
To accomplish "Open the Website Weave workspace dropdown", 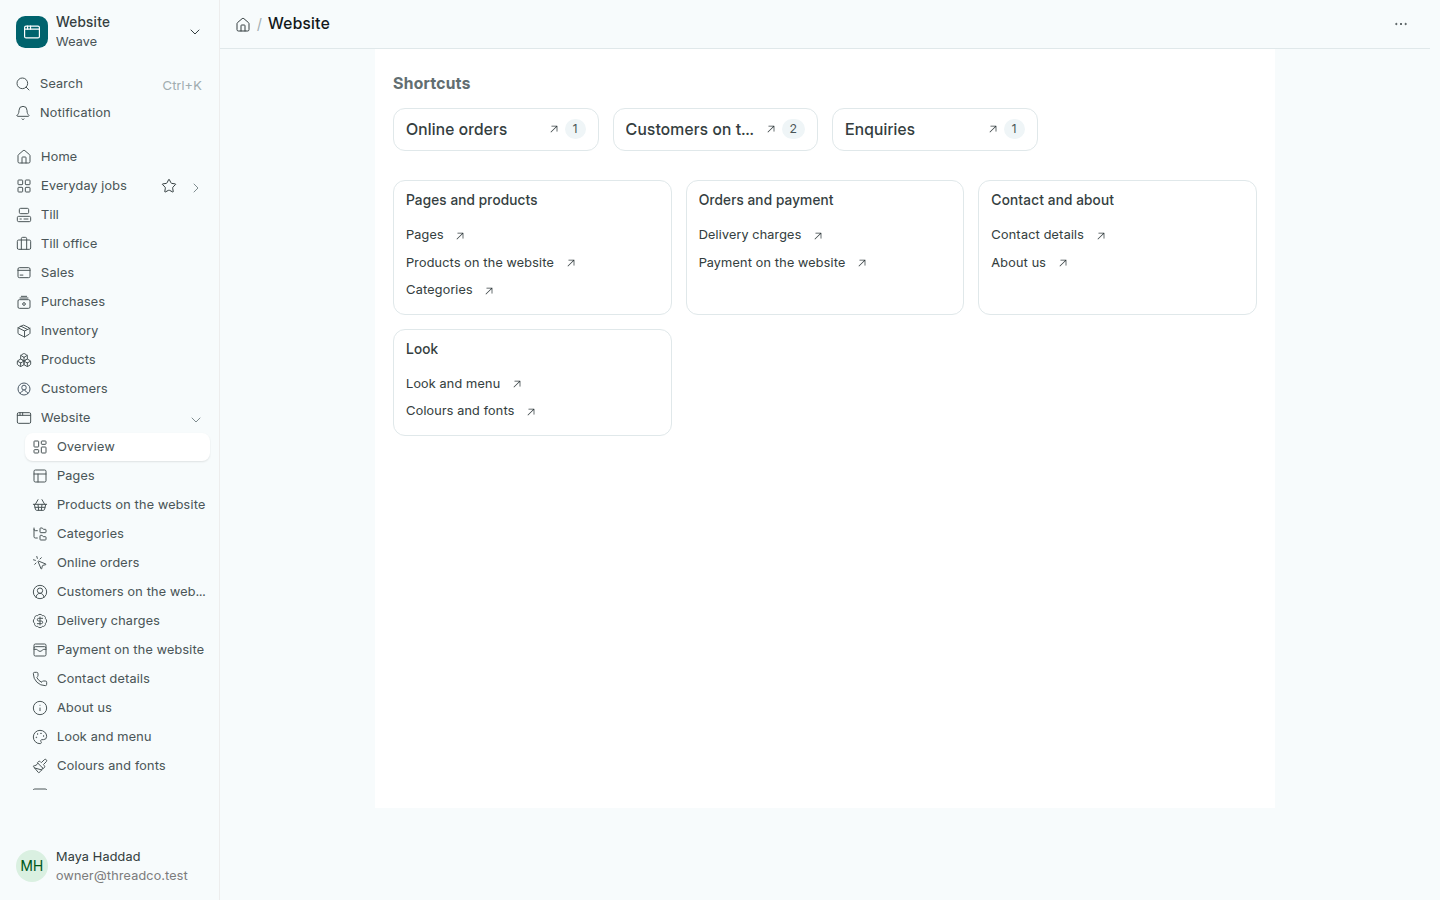I will click(195, 32).
